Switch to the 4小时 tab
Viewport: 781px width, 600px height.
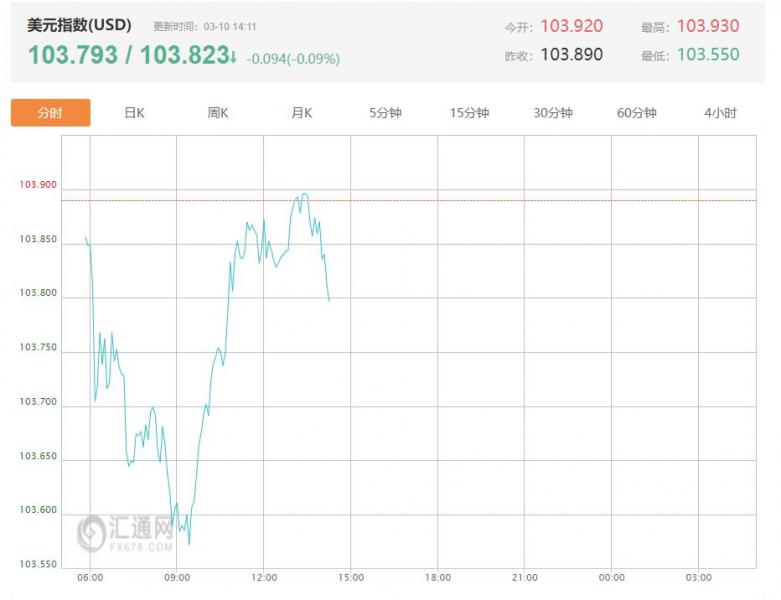(720, 113)
